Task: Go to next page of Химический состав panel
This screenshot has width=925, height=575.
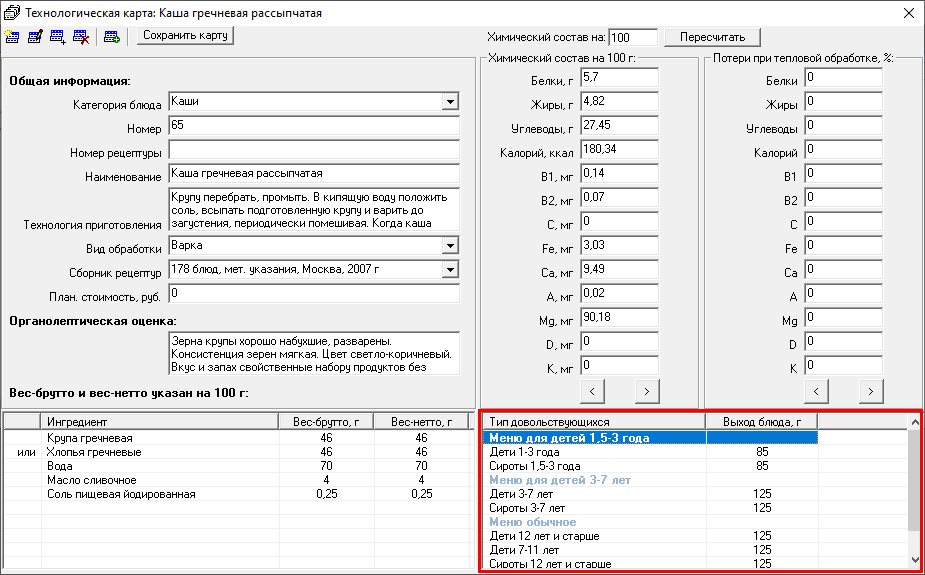Action: 647,390
